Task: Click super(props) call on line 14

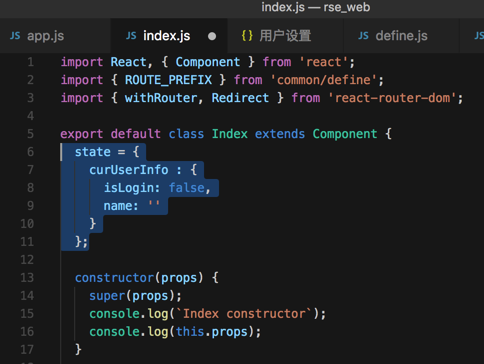Action: pyautogui.click(x=132, y=296)
